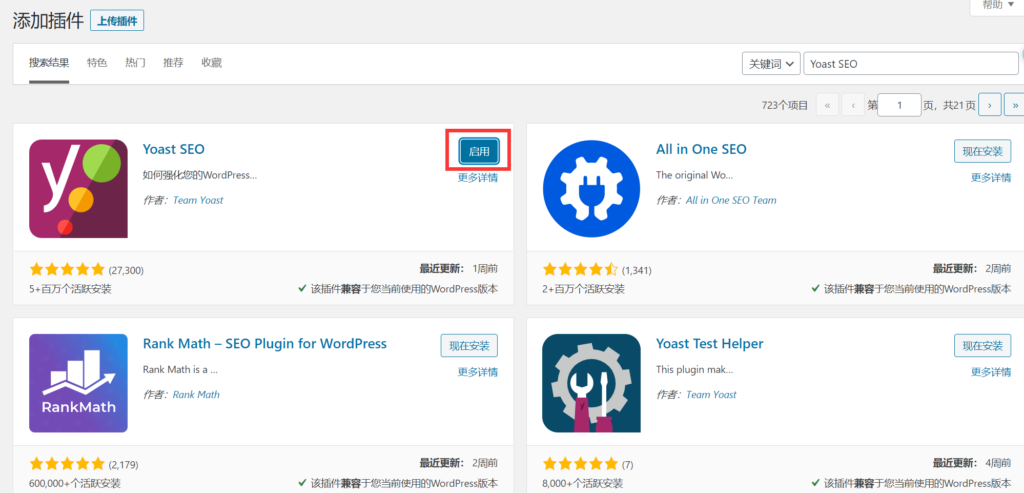This screenshot has width=1024, height=493.
Task: Click the Yoast Test Helper star rating
Action: [580, 464]
